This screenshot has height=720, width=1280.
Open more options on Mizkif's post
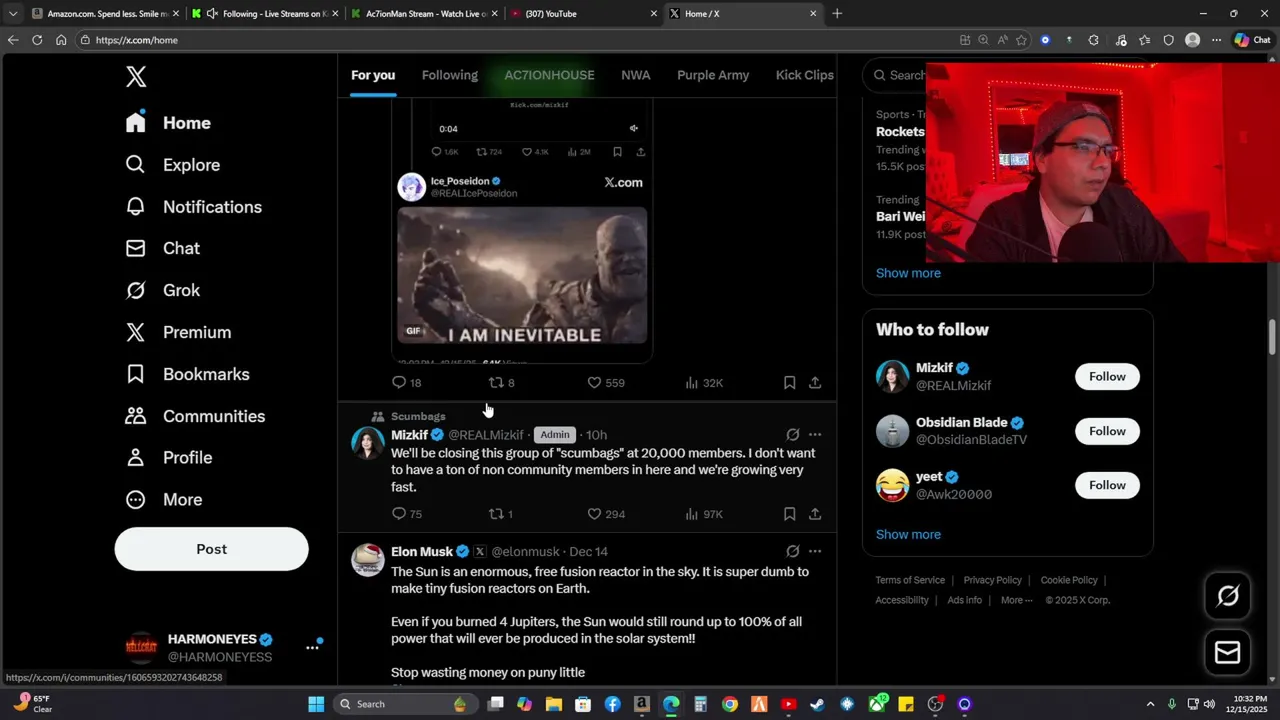(x=815, y=435)
